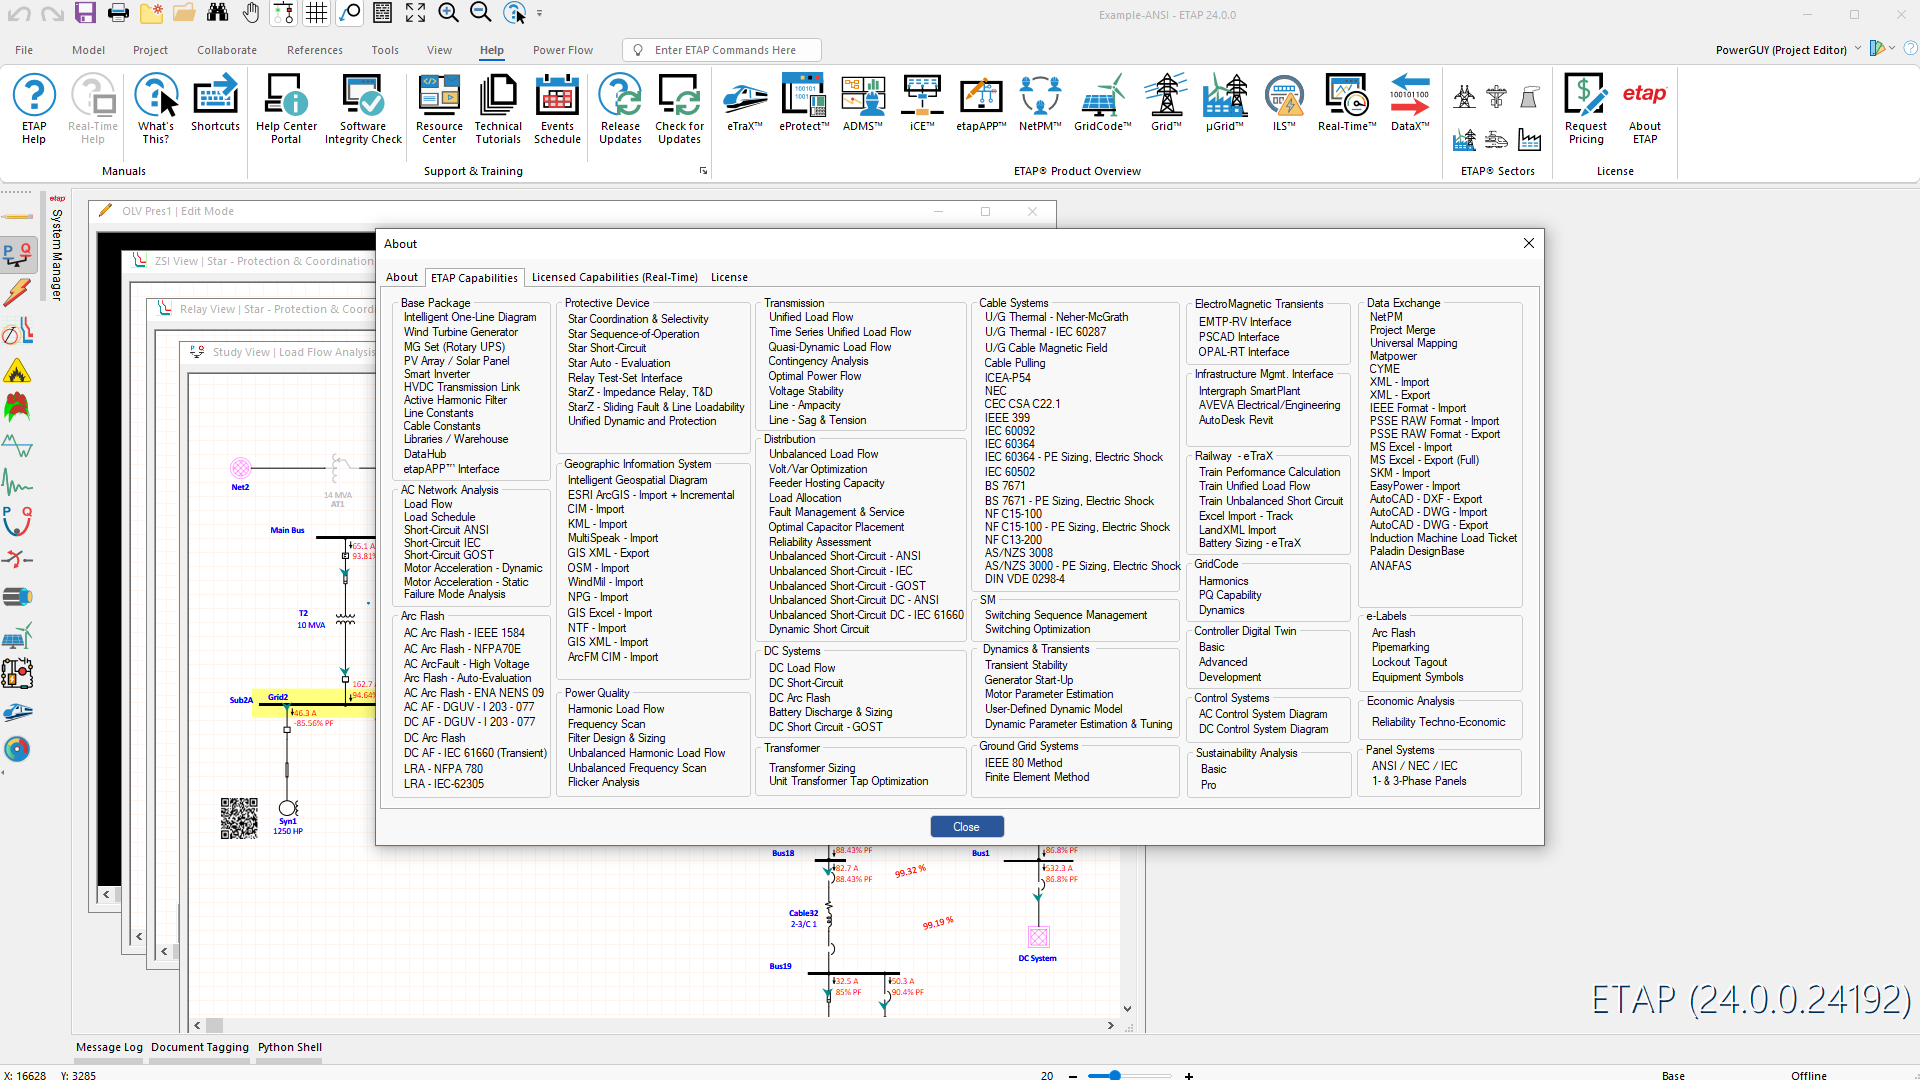Run Software Integrity Check

(363, 109)
